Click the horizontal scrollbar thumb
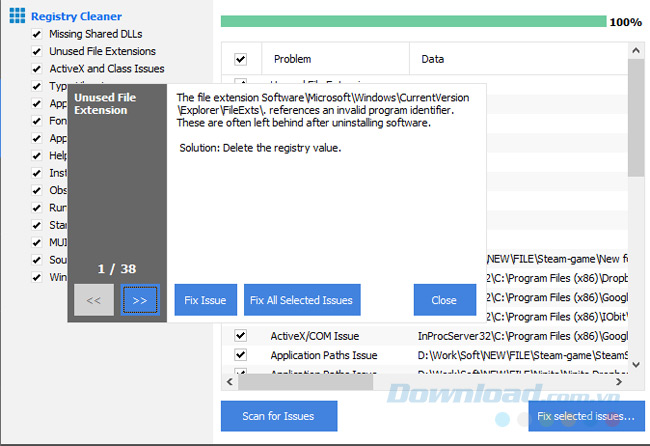 tap(306, 381)
